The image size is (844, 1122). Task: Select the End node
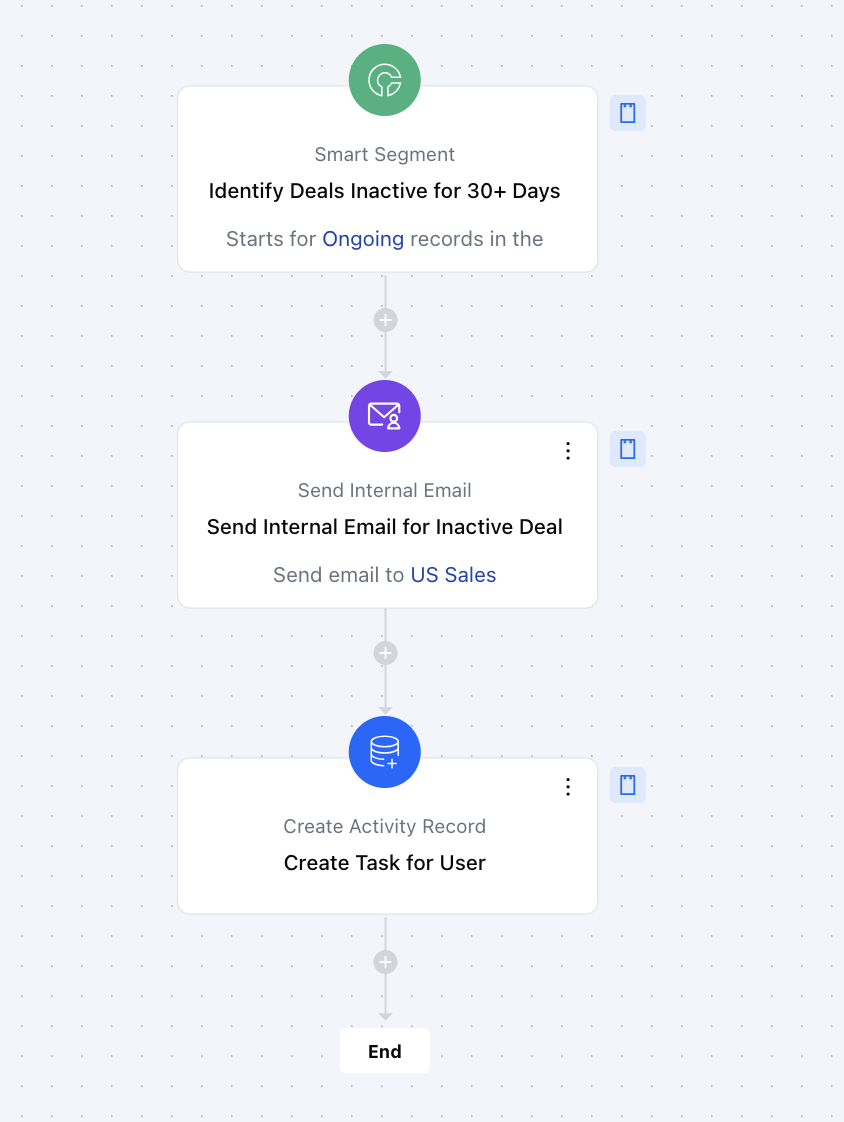click(384, 1051)
